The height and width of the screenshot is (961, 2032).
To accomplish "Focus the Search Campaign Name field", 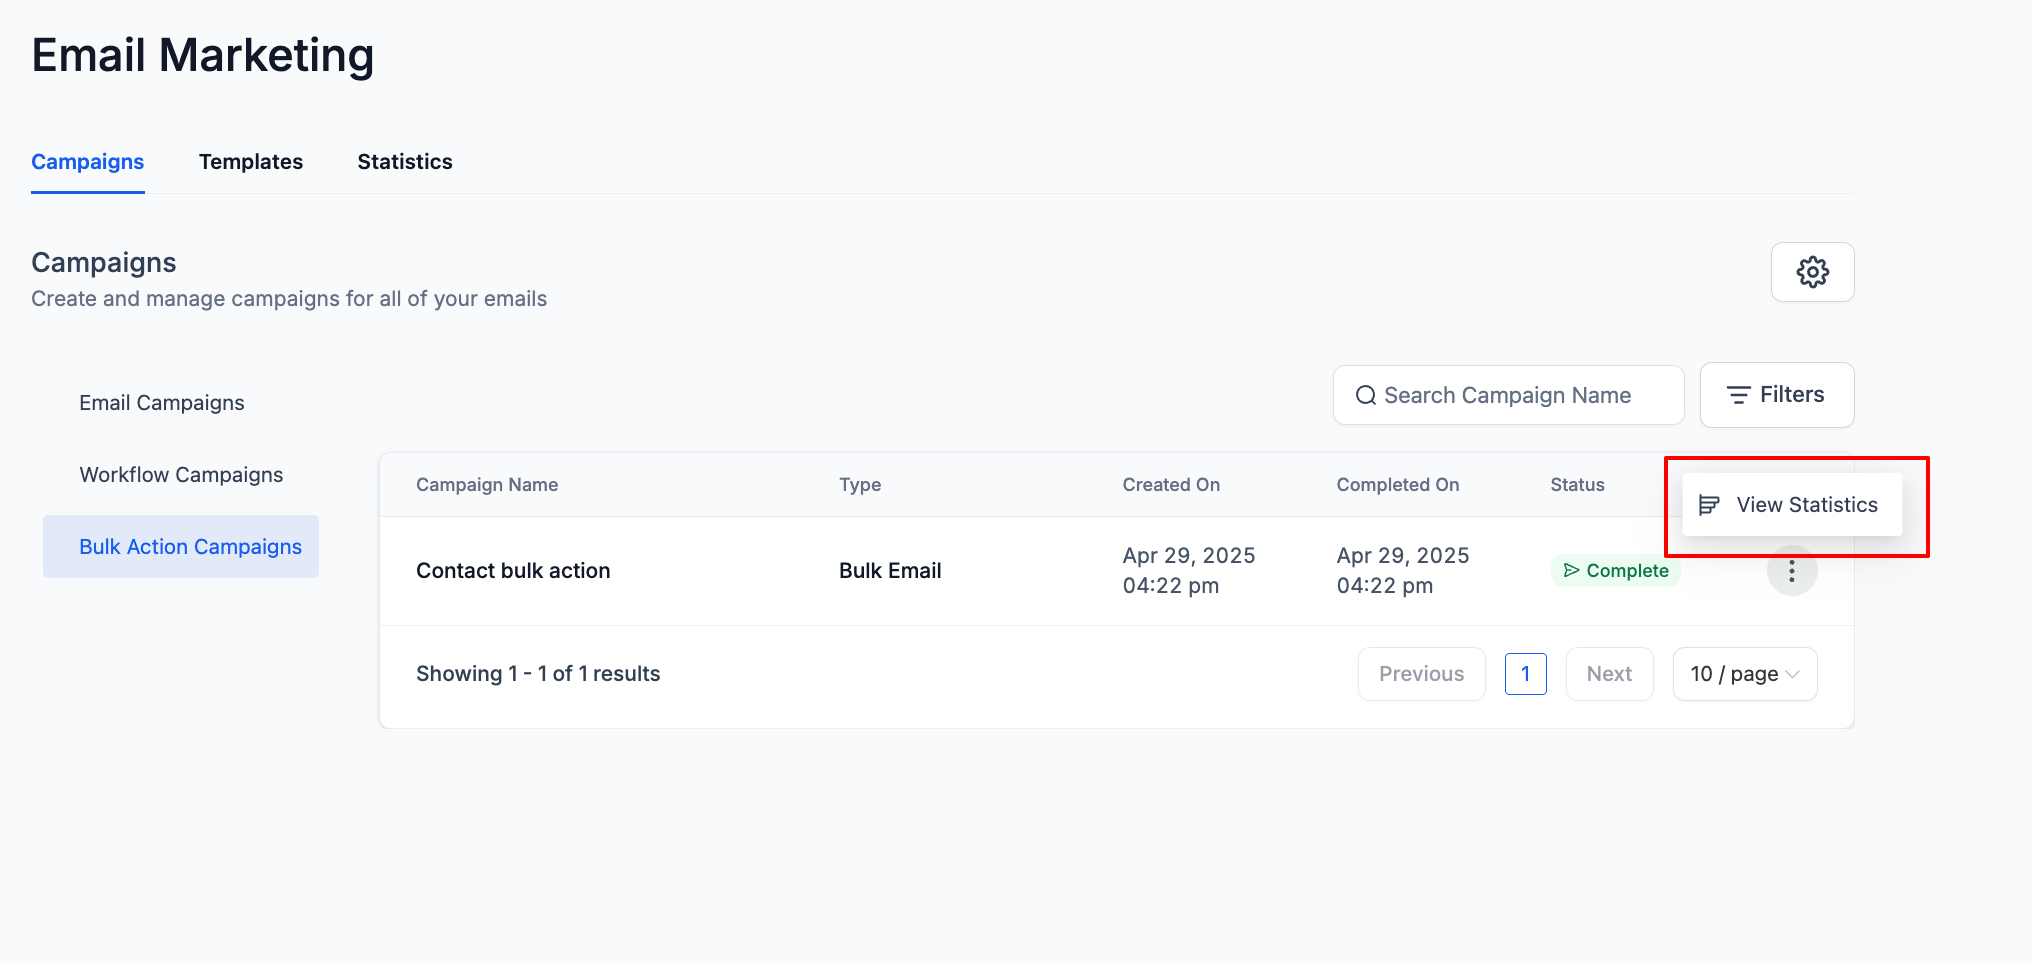I will (x=1508, y=395).
